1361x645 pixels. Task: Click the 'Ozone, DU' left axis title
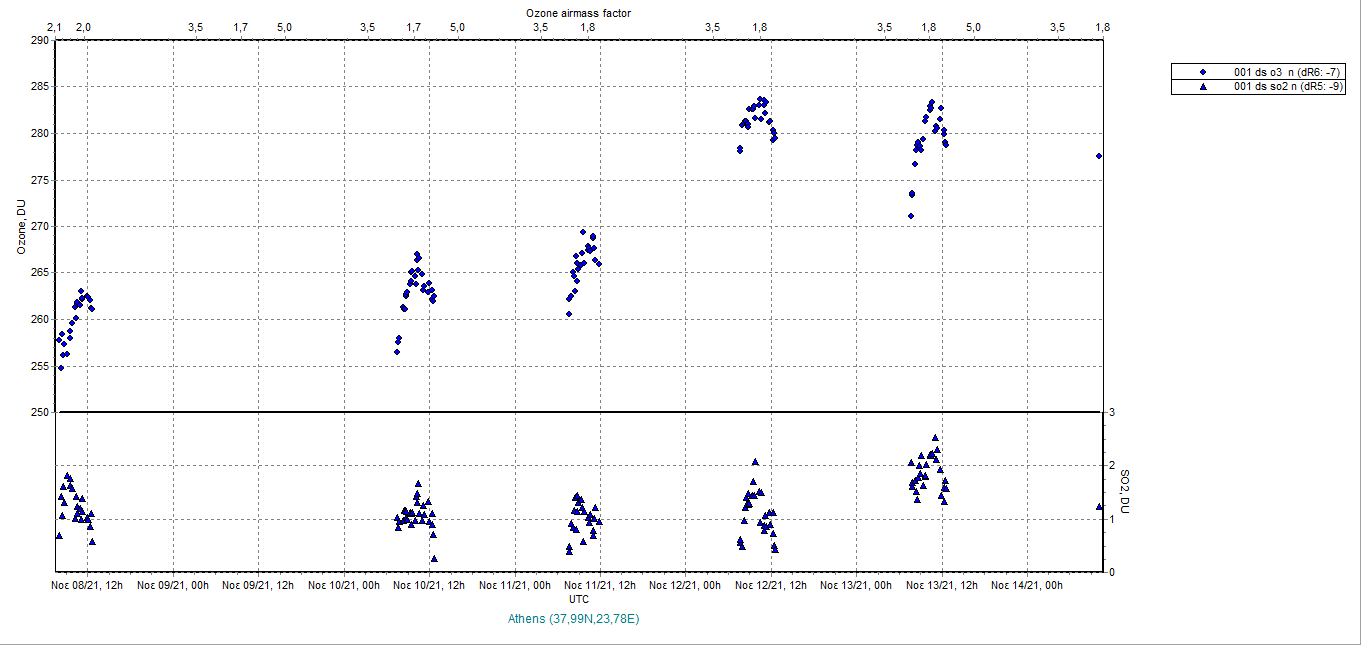coord(19,226)
